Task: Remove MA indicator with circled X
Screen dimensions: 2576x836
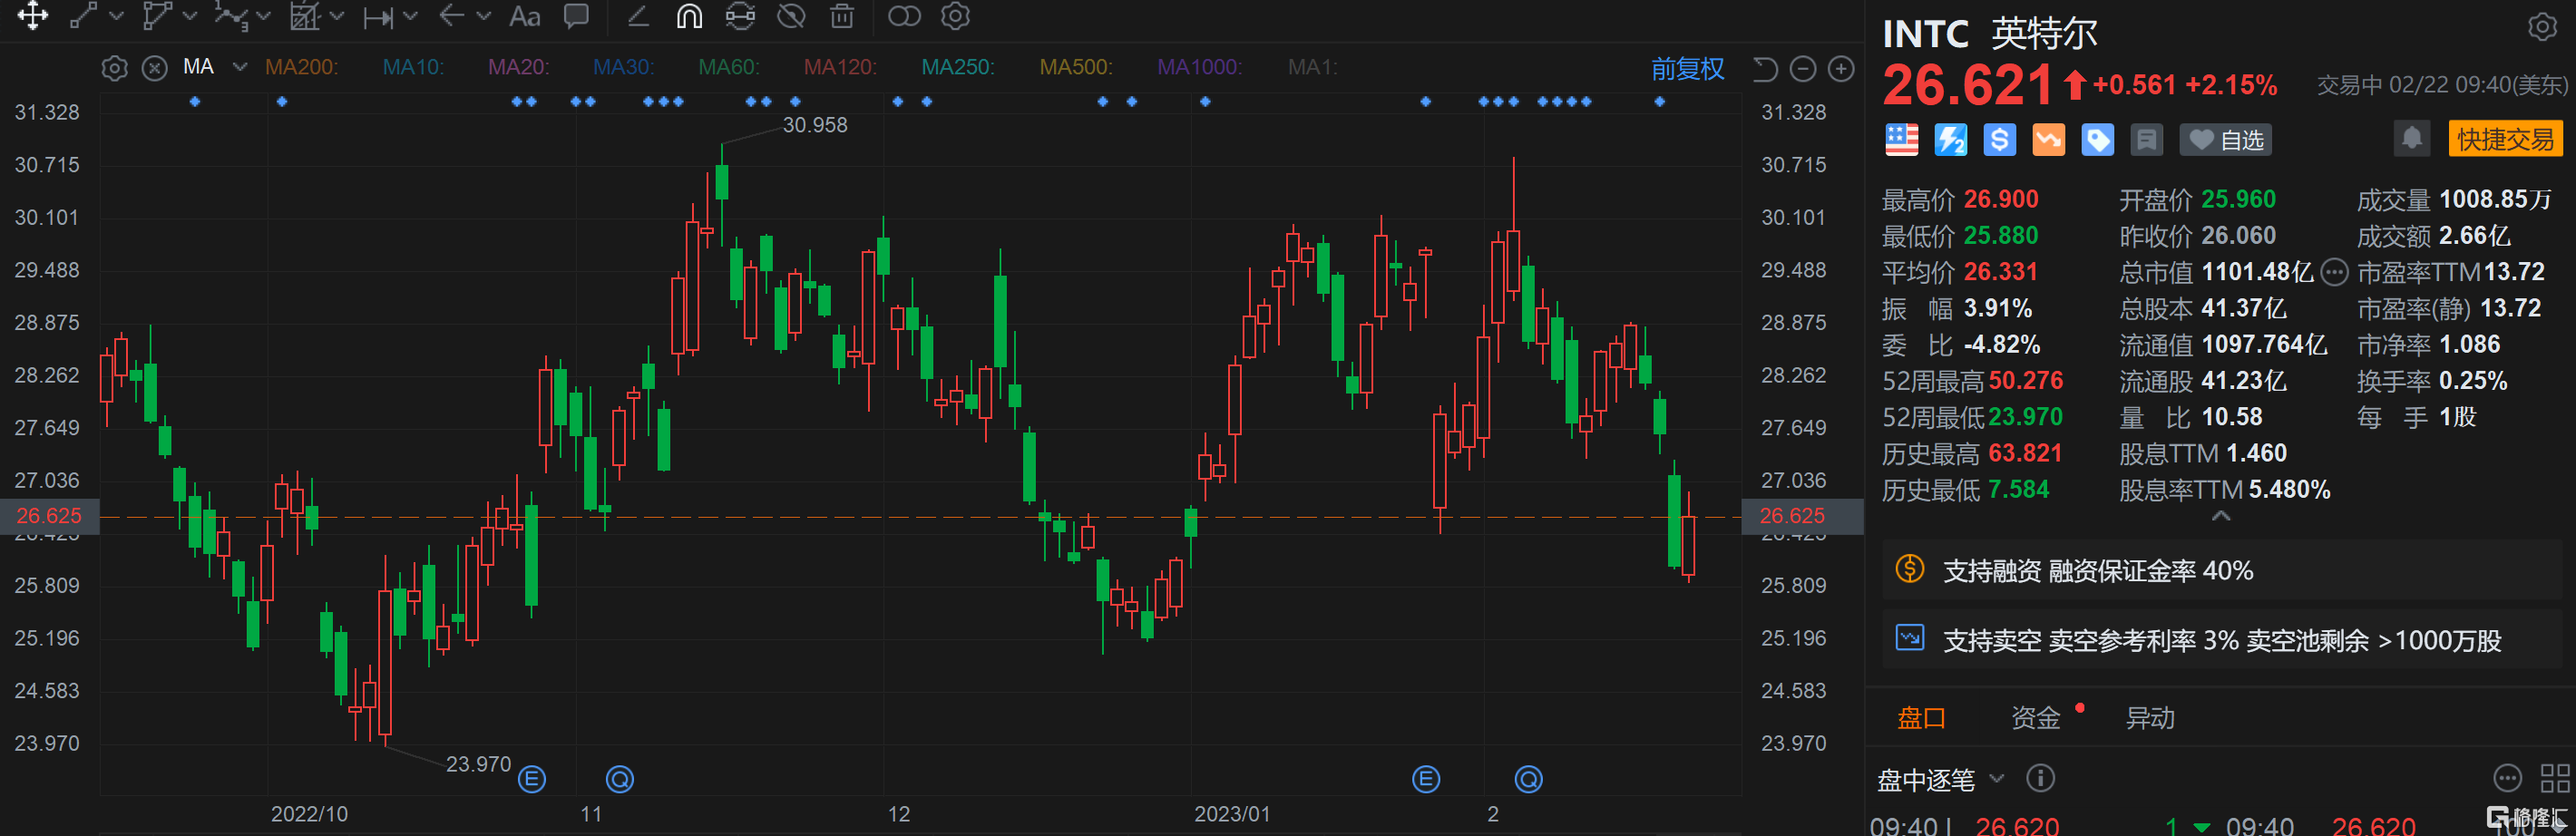Action: click(x=154, y=68)
